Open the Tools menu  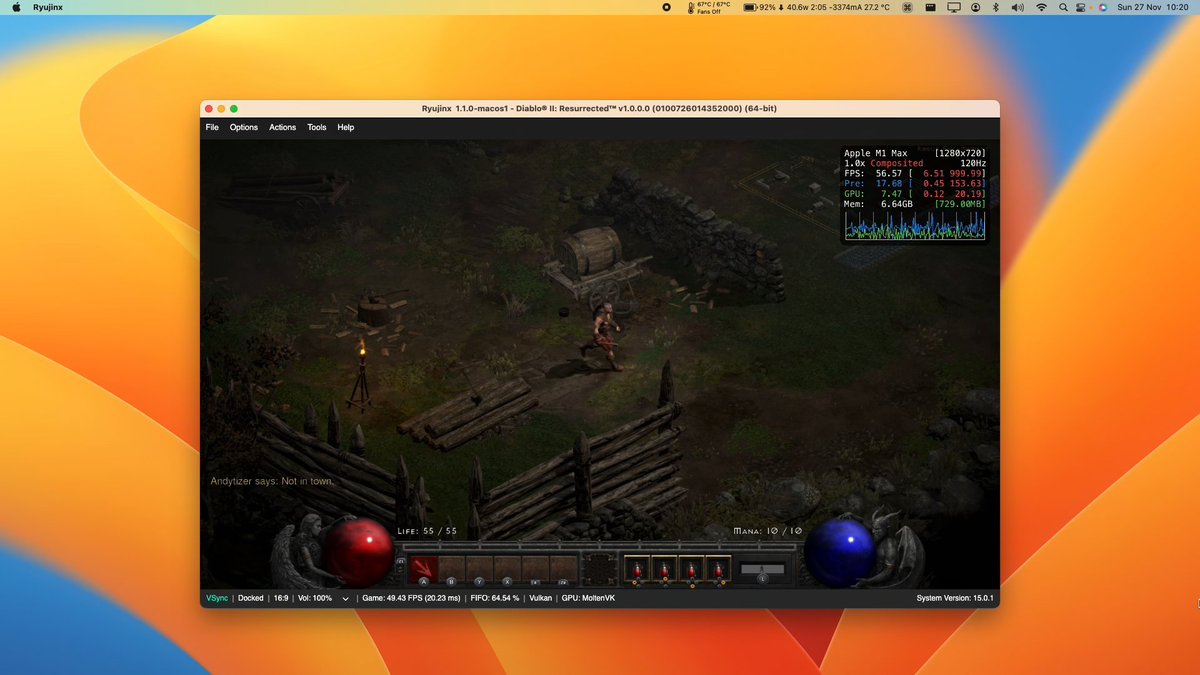pyautogui.click(x=317, y=127)
